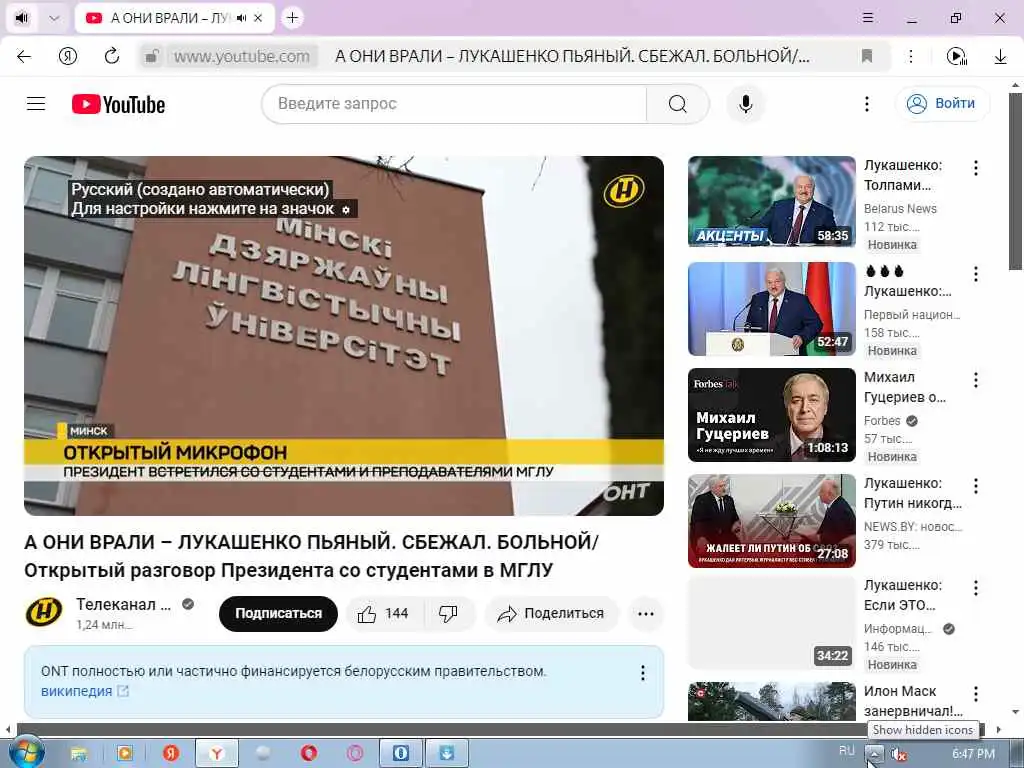The height and width of the screenshot is (768, 1024).
Task: Open Yandex home via the Я button
Action: coord(68,56)
